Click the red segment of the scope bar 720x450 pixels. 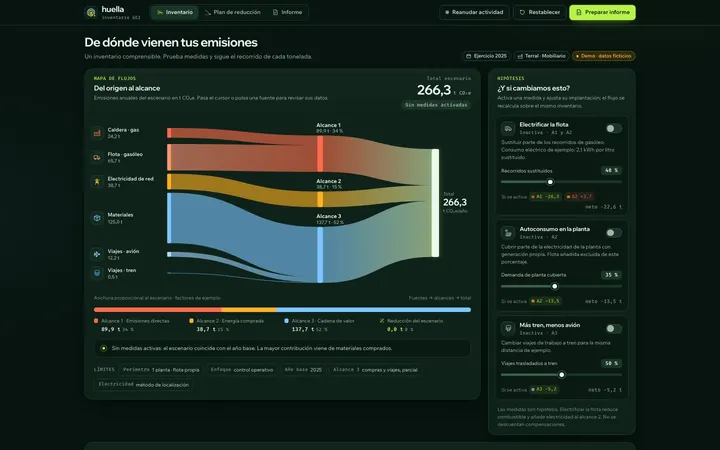click(158, 310)
